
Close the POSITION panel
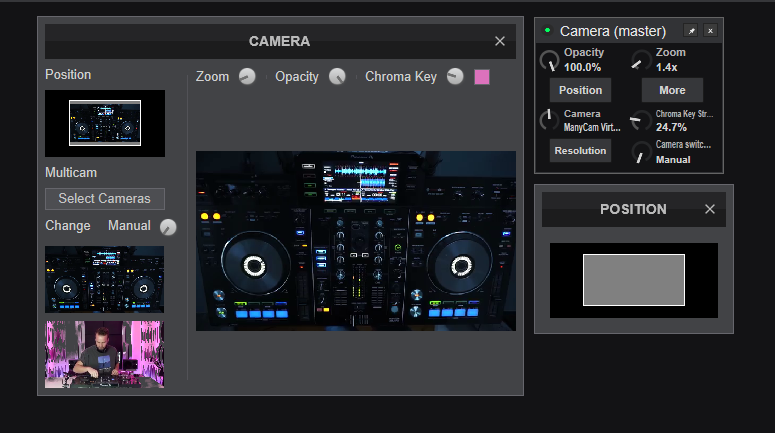pyautogui.click(x=710, y=209)
